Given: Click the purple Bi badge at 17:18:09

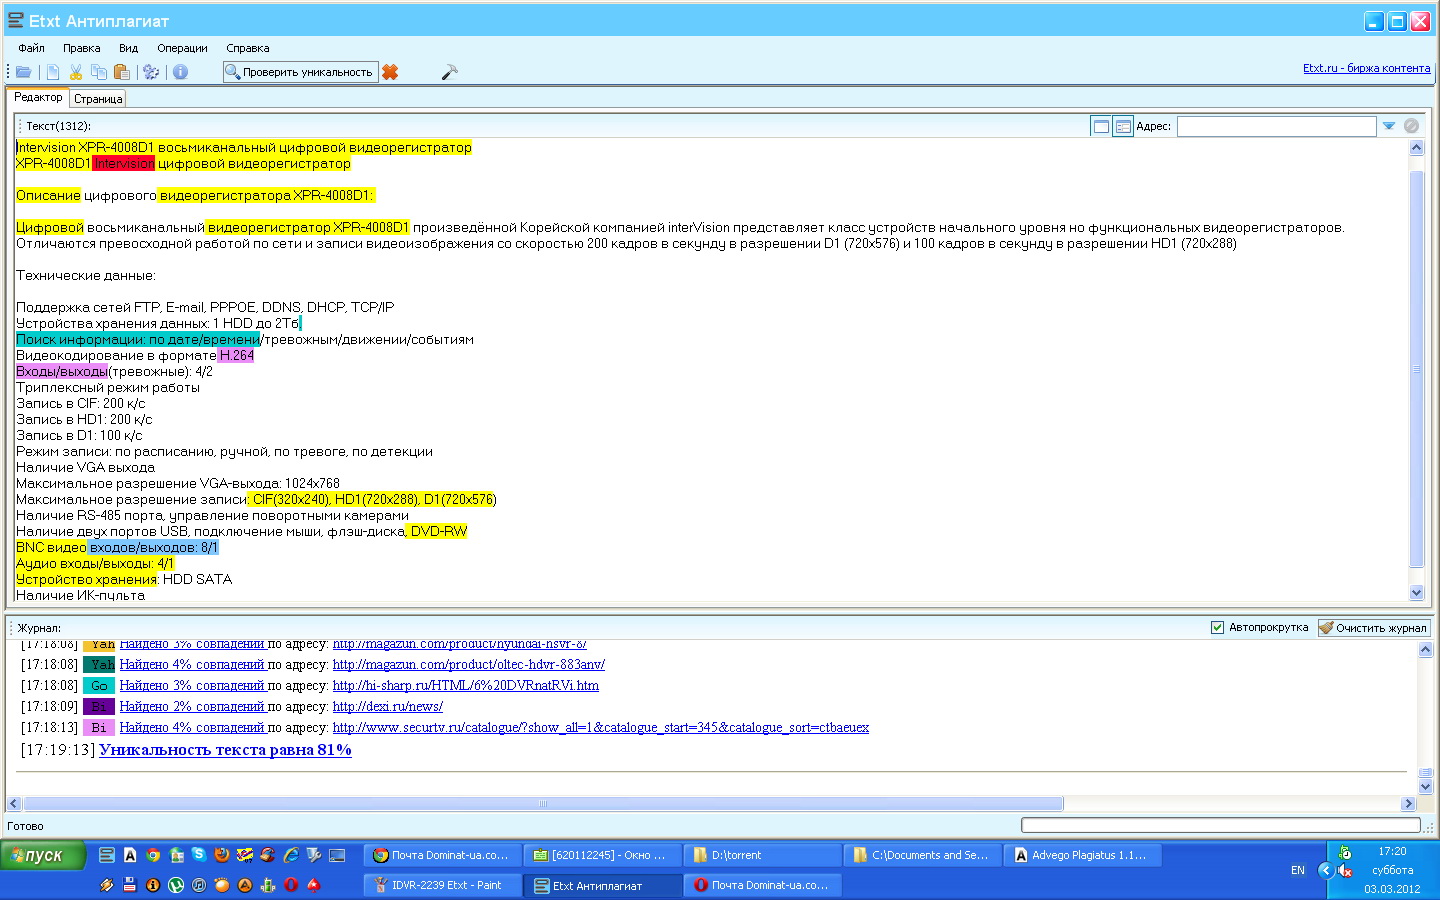Looking at the screenshot, I should [99, 706].
